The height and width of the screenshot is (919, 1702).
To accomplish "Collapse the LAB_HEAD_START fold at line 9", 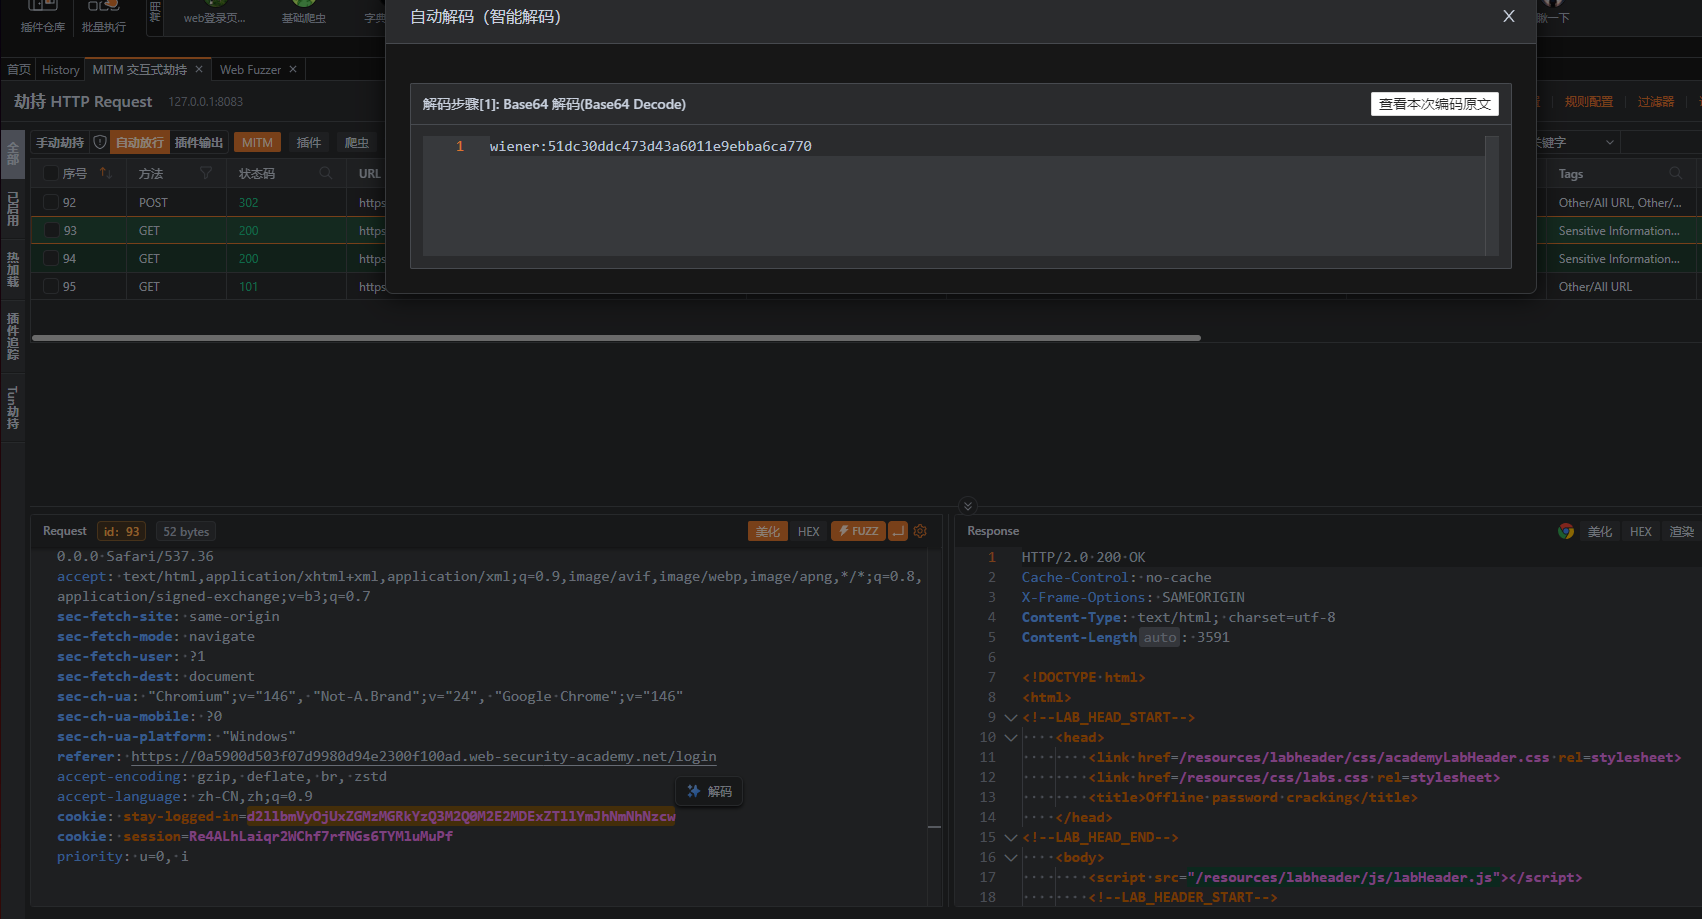I will tap(1010, 718).
